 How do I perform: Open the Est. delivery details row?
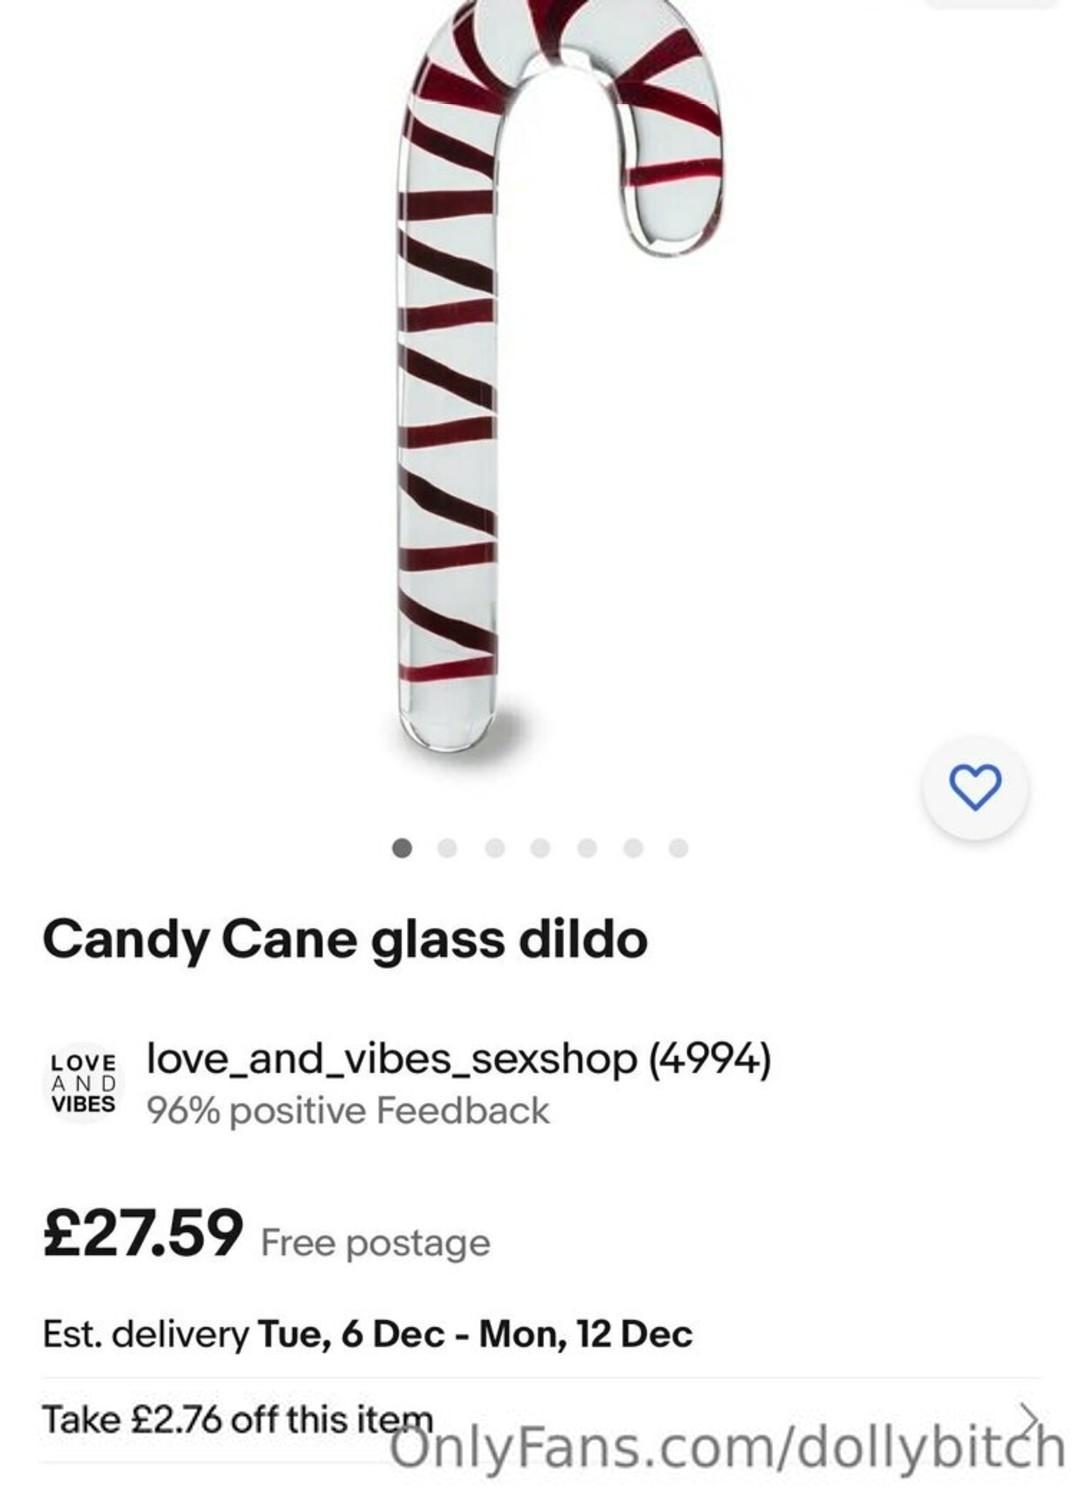pos(367,1334)
